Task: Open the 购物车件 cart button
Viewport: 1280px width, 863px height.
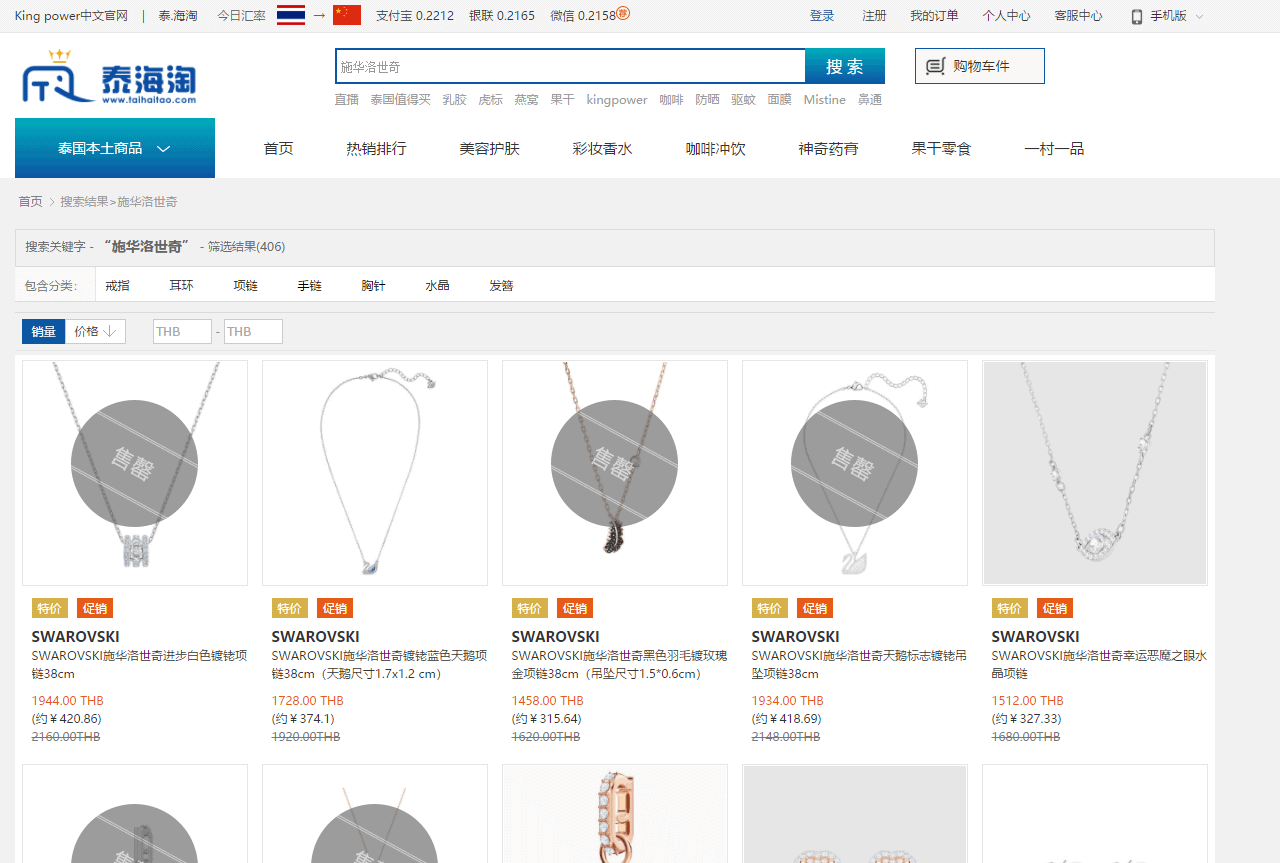Action: coord(980,66)
